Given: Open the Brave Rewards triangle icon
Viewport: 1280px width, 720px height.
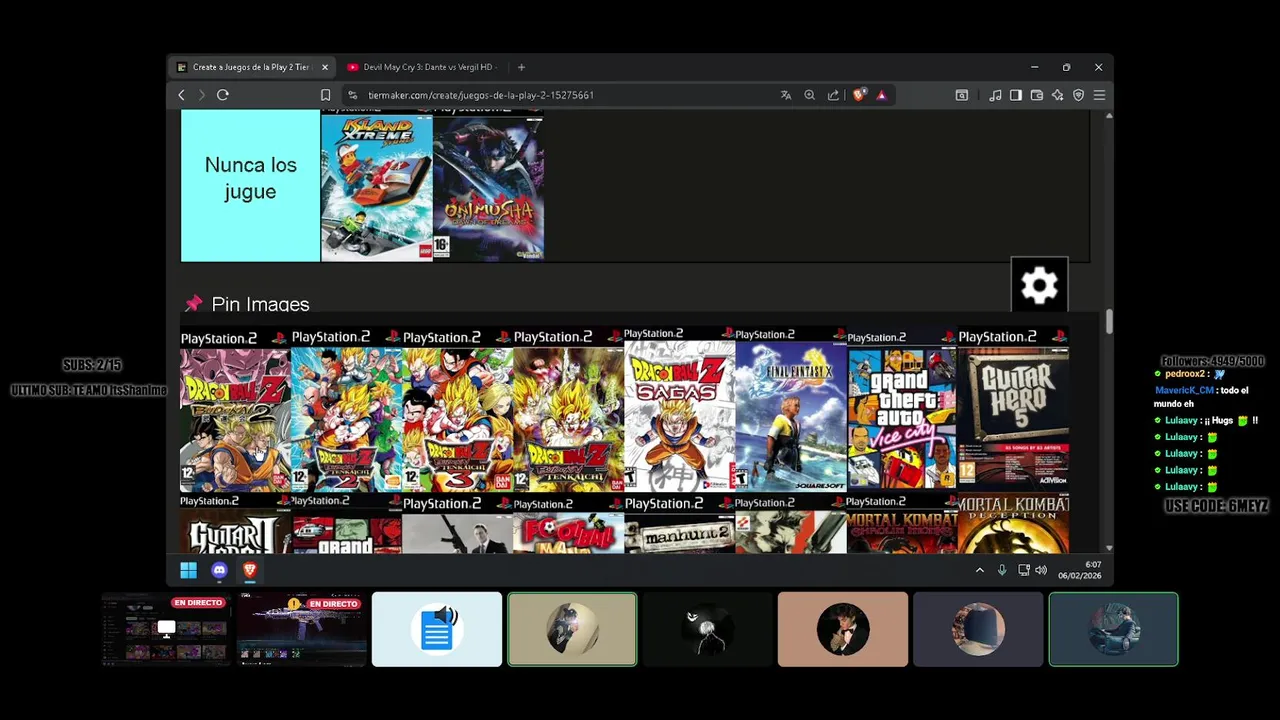Looking at the screenshot, I should coord(881,95).
